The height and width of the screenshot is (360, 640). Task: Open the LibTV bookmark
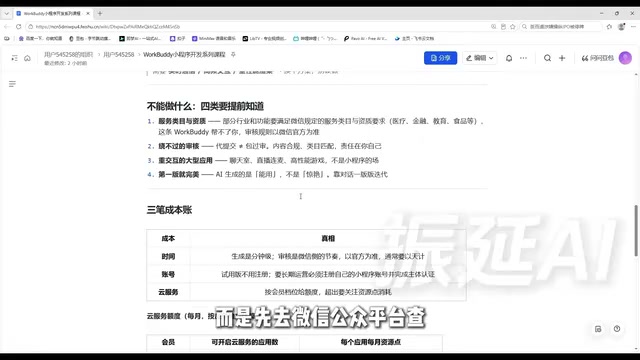tap(264, 38)
